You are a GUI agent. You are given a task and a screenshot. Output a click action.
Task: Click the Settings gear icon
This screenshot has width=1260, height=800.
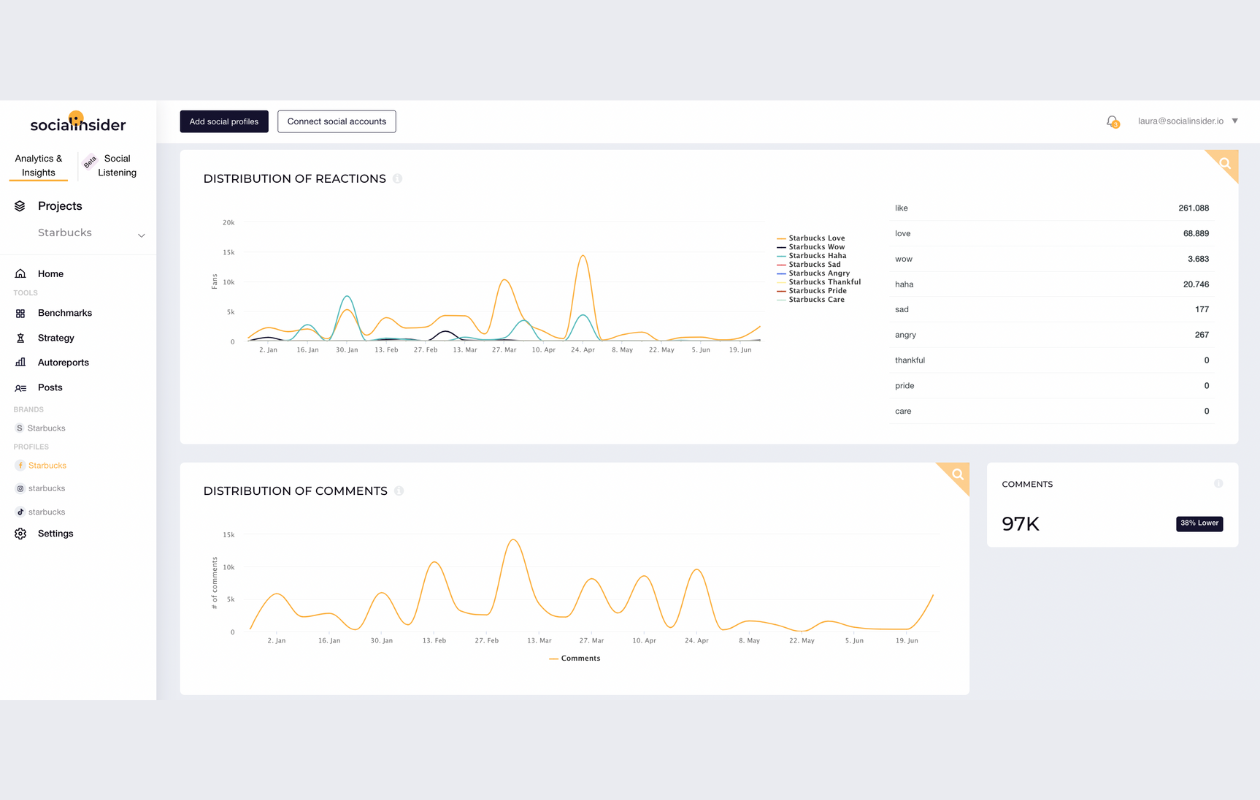click(x=20, y=534)
